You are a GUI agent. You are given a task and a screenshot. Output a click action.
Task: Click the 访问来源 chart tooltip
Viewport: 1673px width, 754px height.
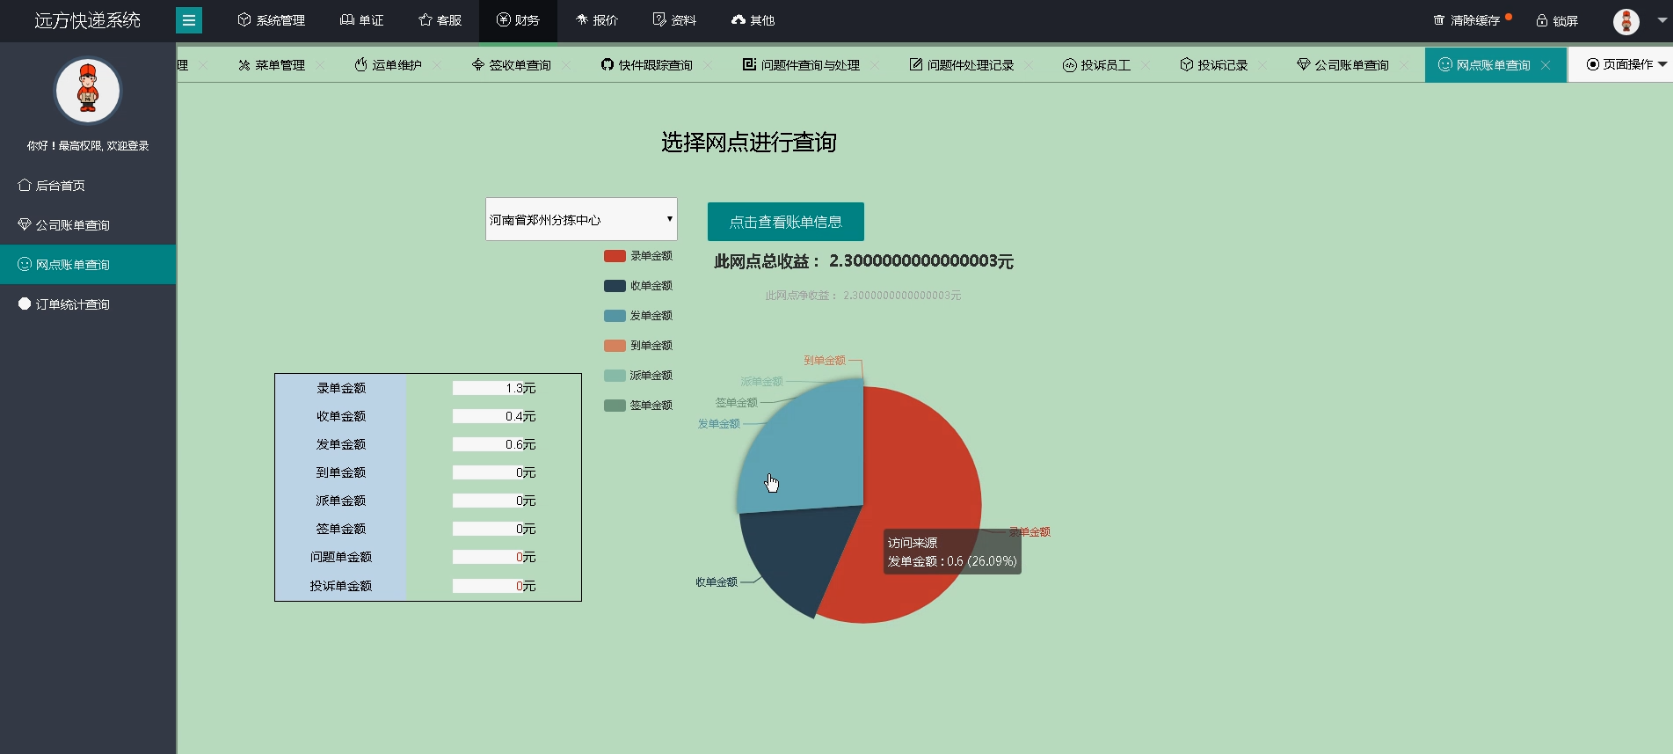[x=952, y=552]
